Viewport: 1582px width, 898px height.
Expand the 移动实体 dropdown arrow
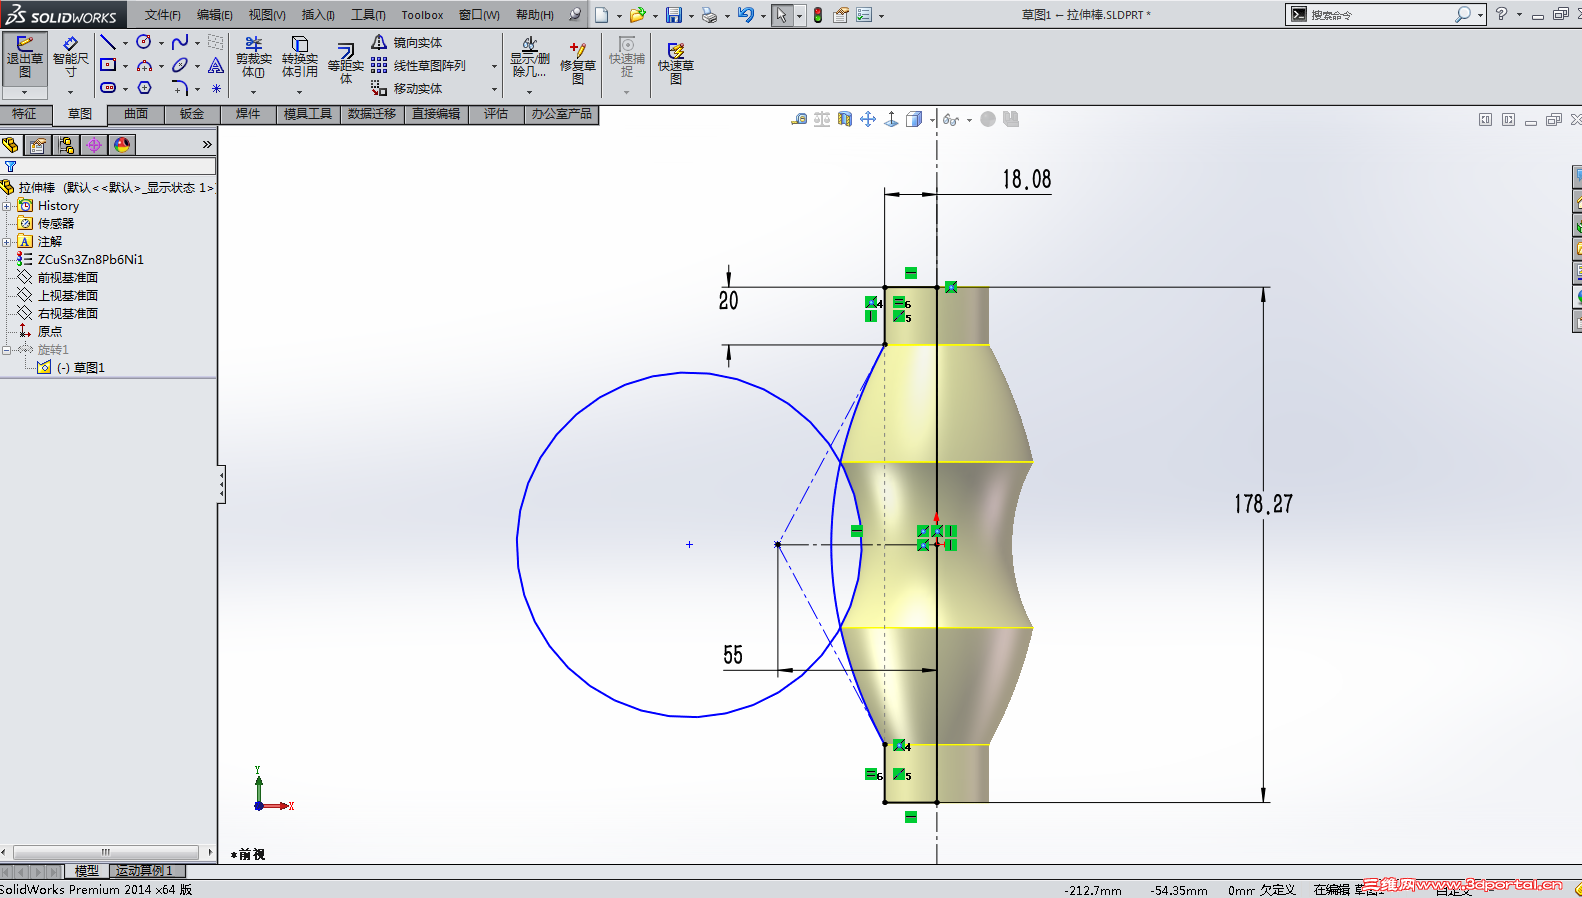[494, 89]
